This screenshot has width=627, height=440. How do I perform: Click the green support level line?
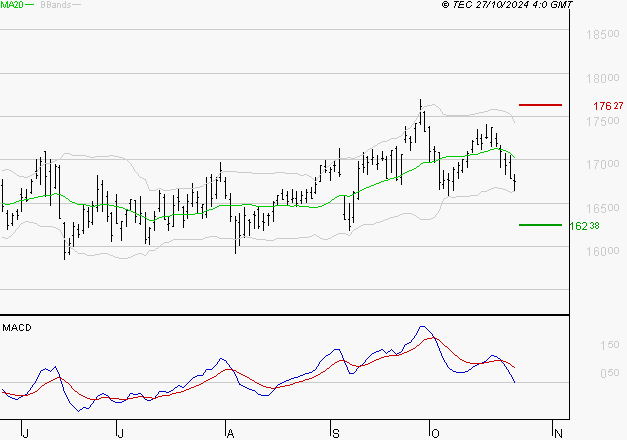540,225
